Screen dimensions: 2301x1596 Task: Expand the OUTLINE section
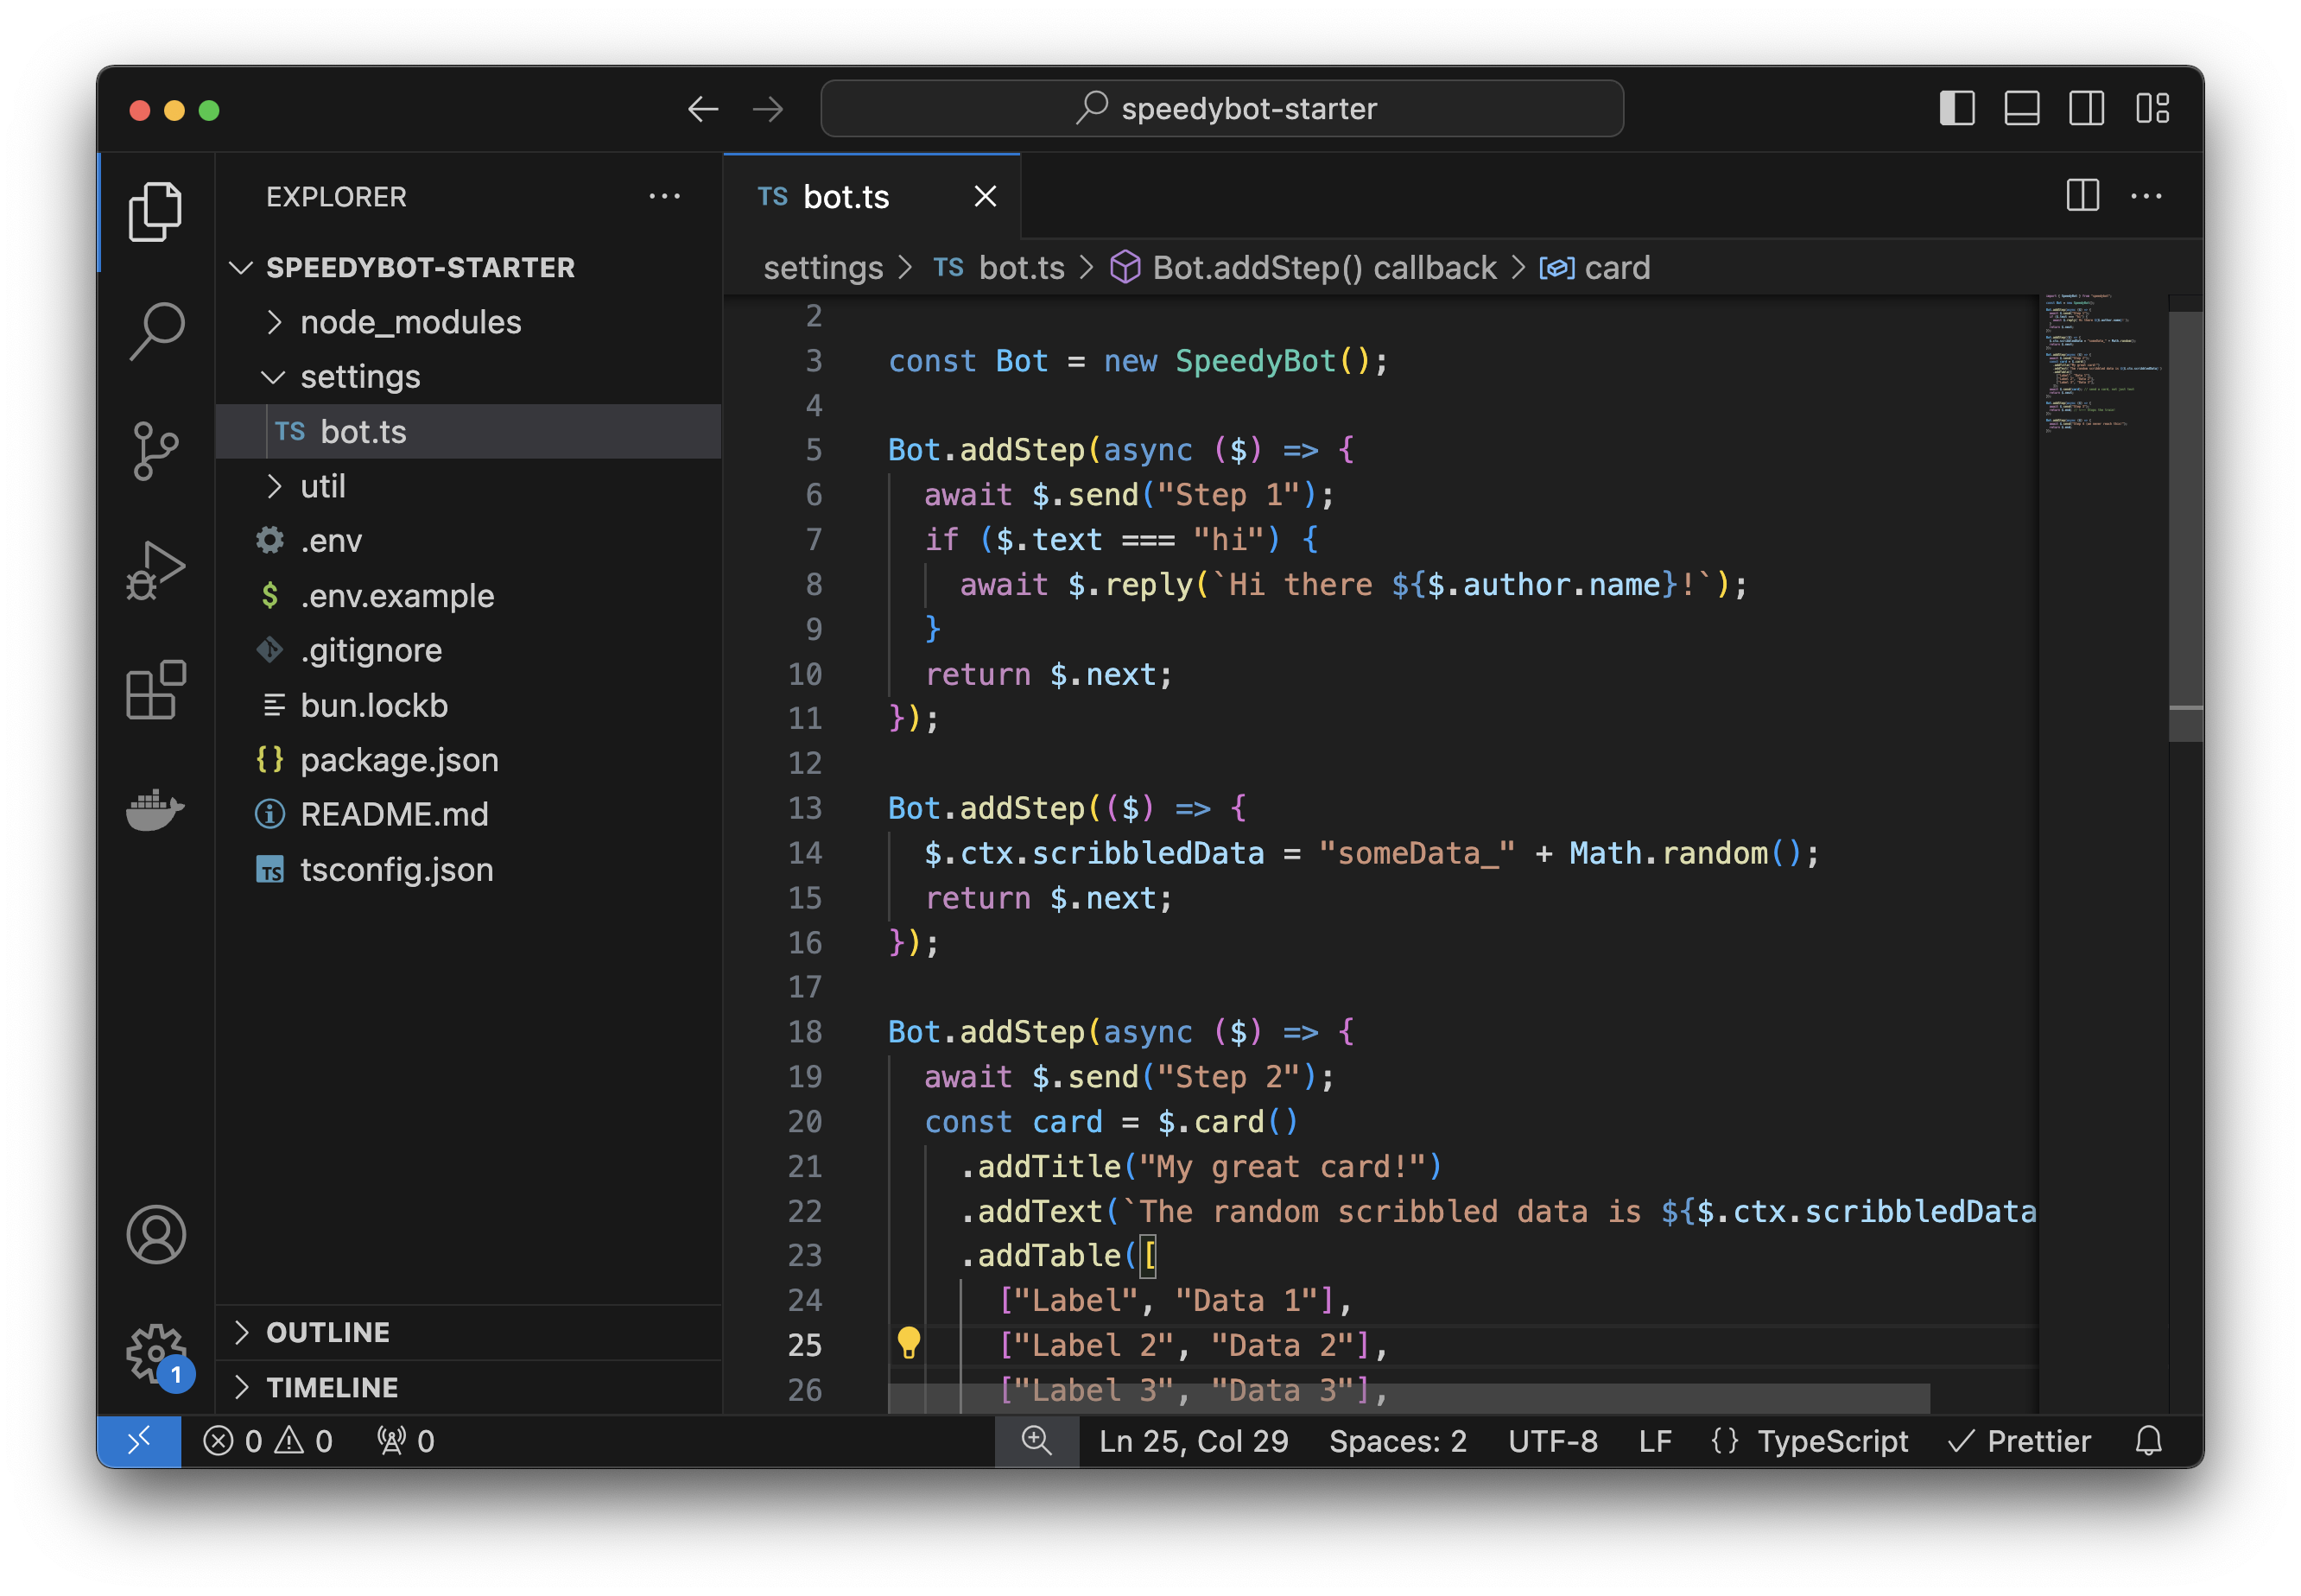coord(328,1332)
